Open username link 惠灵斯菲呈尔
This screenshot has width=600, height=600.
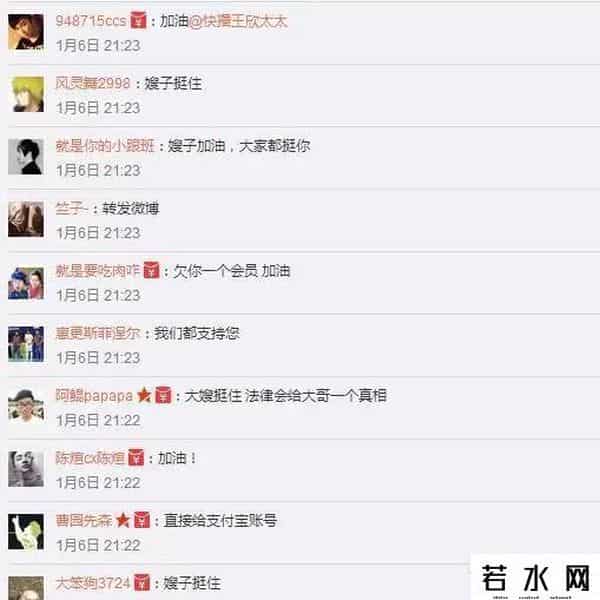98,333
